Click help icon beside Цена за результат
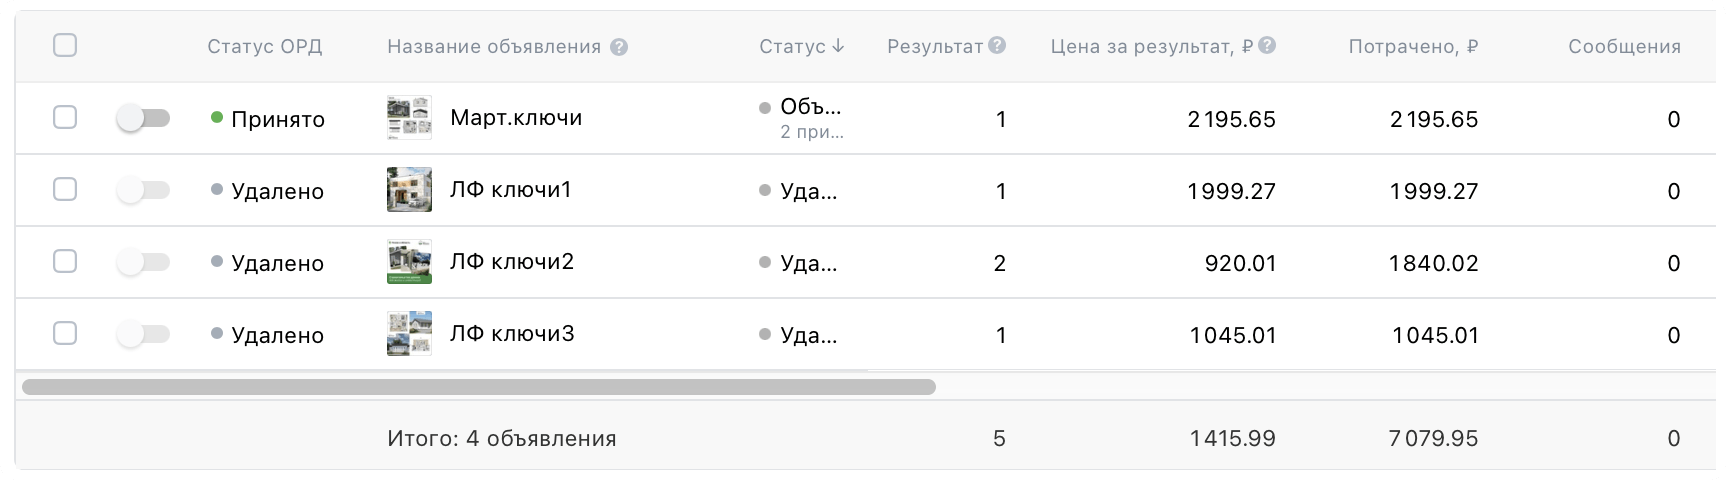 (1267, 46)
